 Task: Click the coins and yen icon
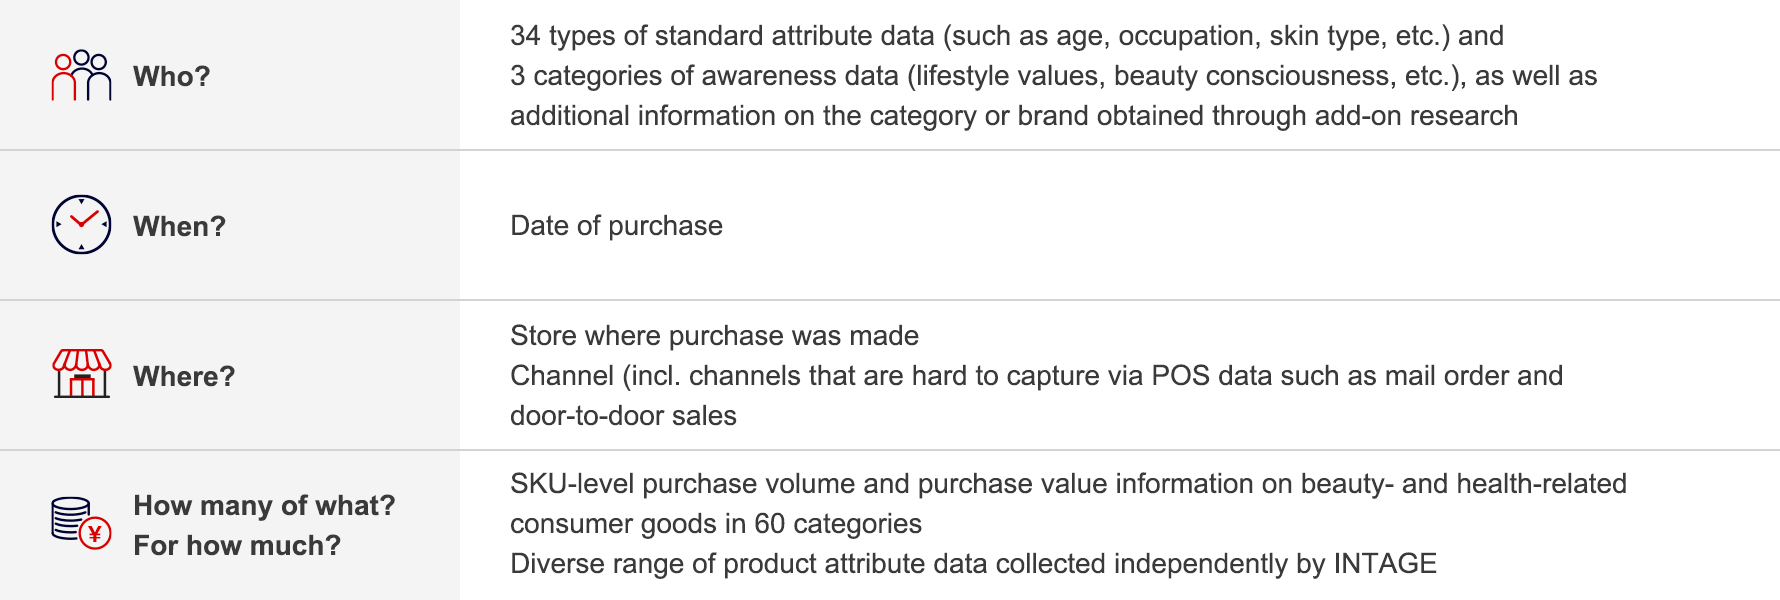coord(81,523)
